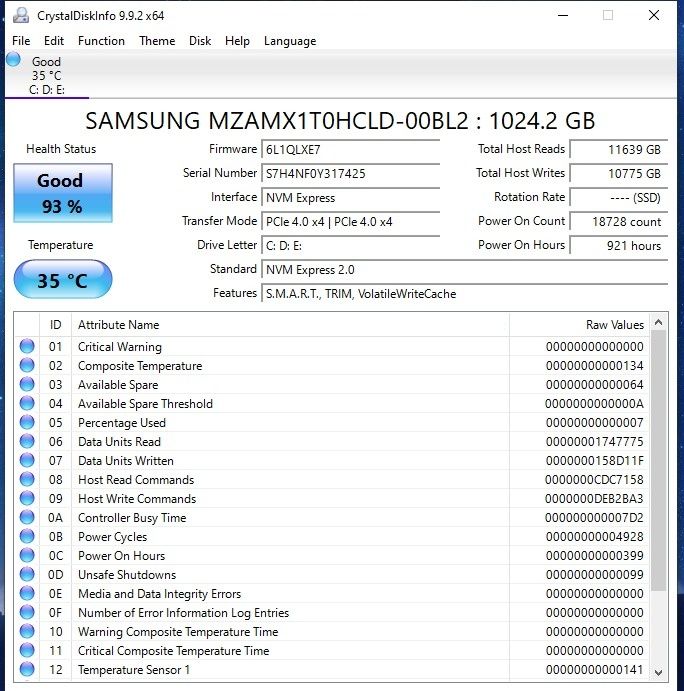
Task: Click the 35 °C temperature button
Action: pyautogui.click(x=63, y=279)
